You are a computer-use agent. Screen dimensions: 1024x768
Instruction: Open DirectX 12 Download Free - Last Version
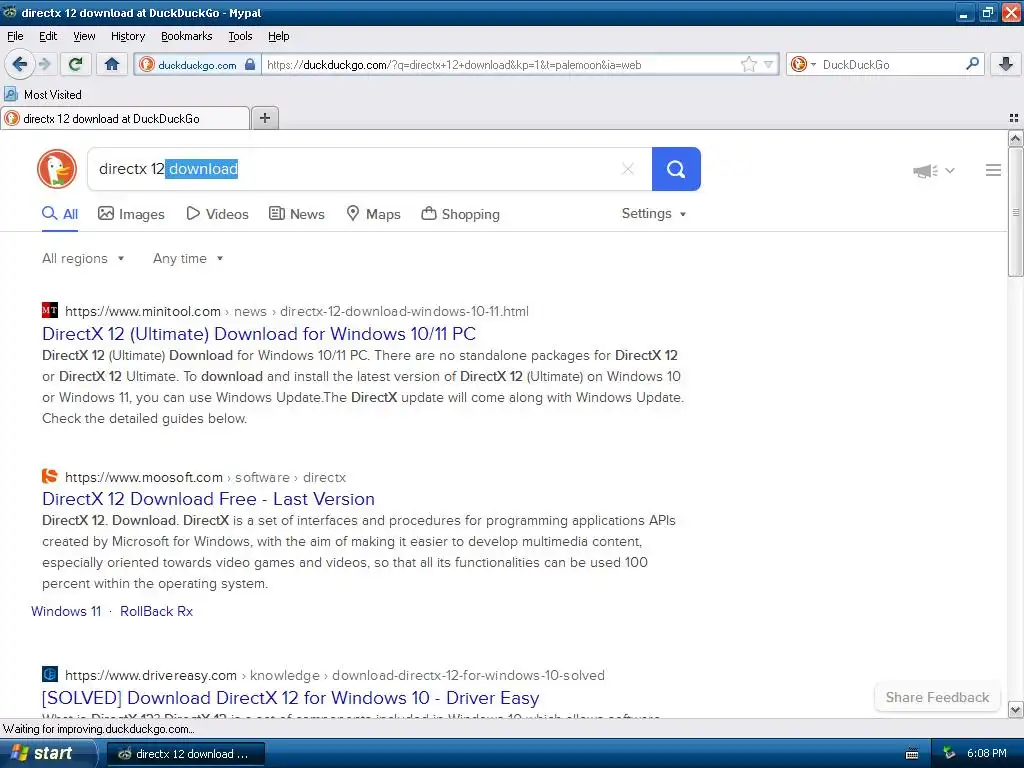pyautogui.click(x=208, y=499)
